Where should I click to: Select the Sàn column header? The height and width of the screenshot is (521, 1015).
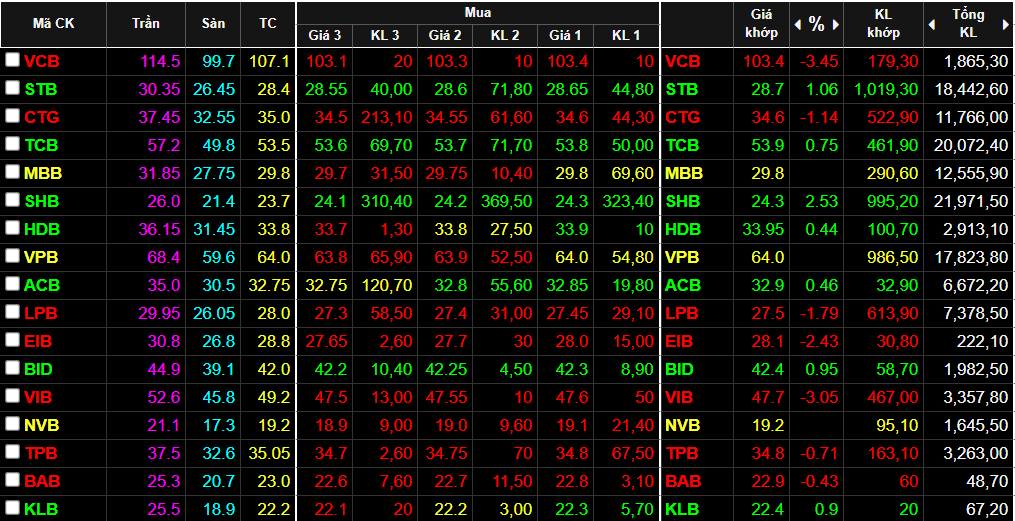click(x=213, y=23)
